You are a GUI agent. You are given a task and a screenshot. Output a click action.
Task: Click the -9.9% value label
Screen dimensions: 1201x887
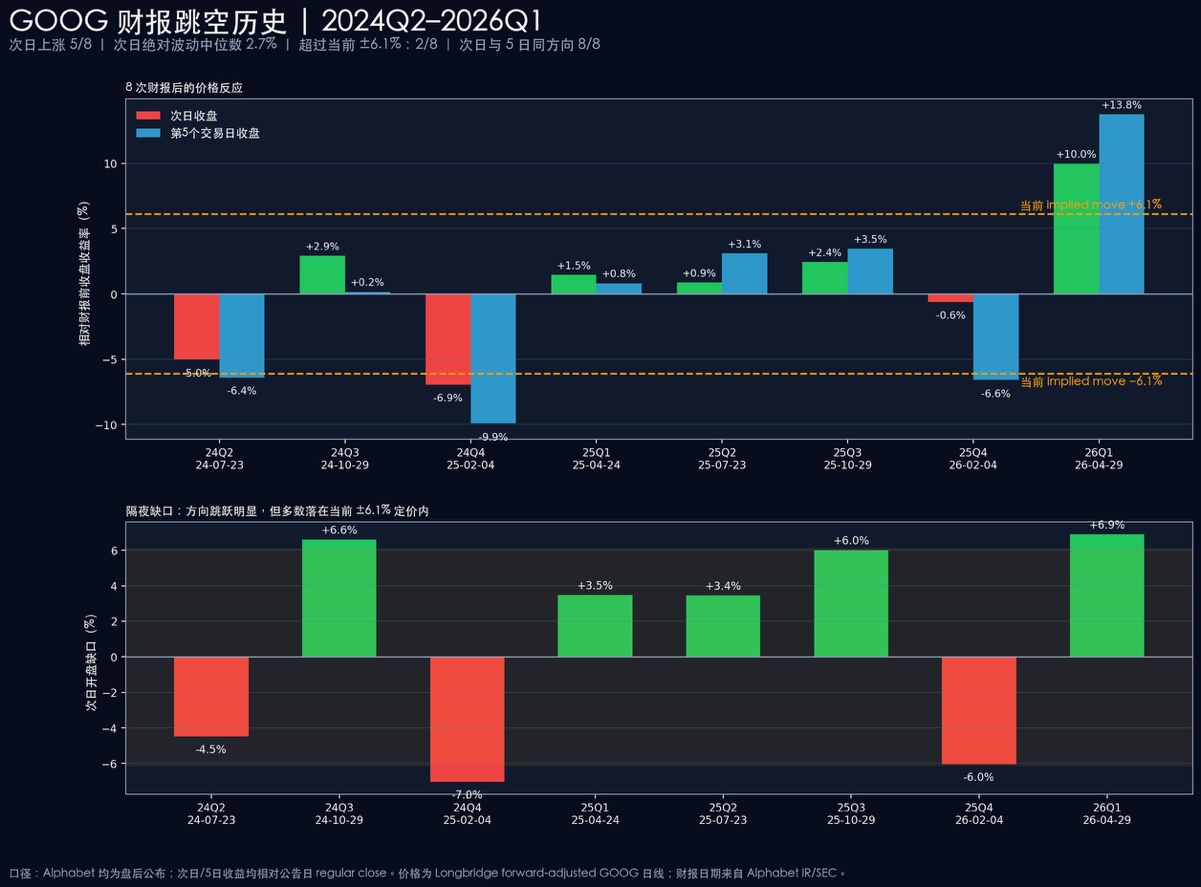point(493,437)
